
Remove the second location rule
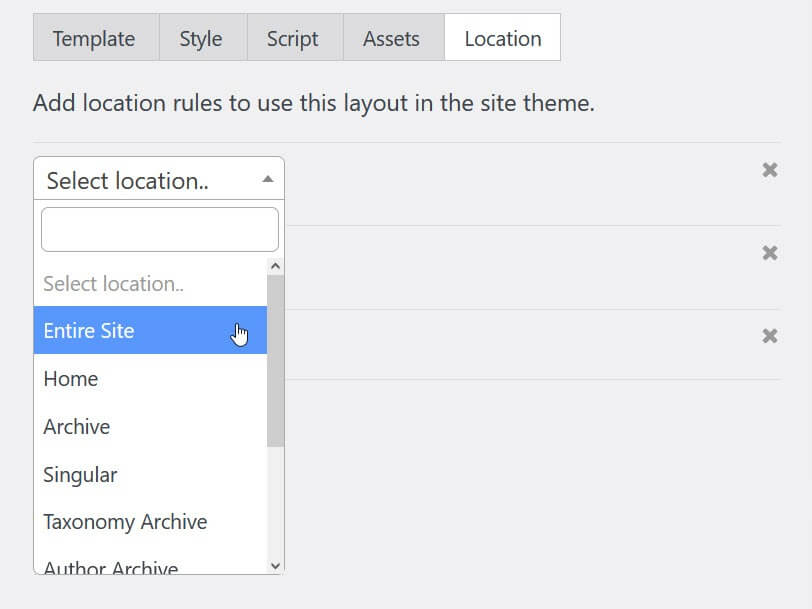769,253
